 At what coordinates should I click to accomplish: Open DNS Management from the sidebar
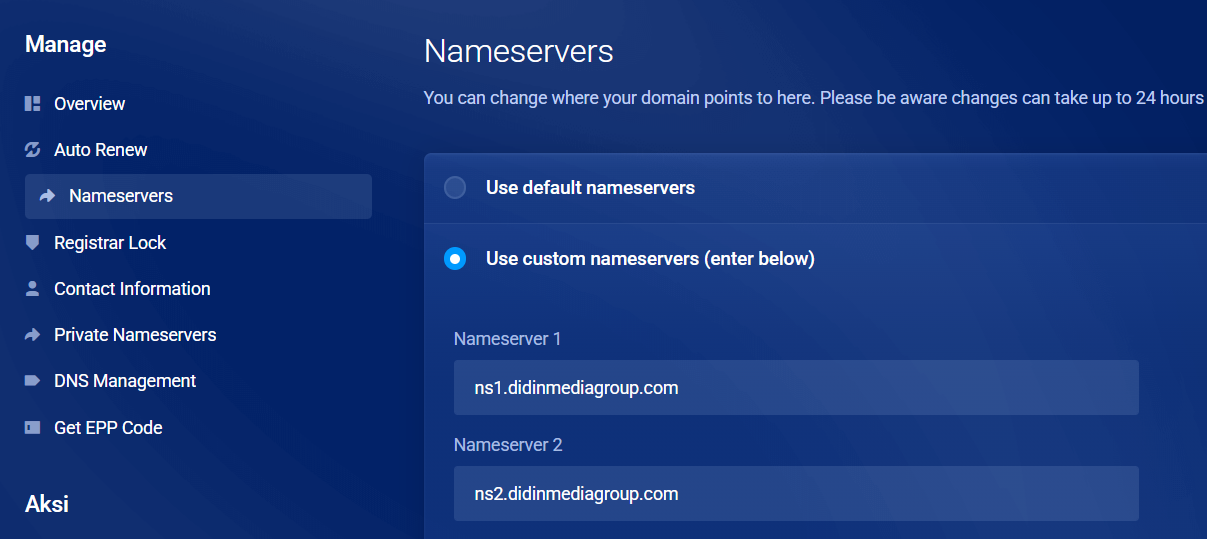(125, 381)
